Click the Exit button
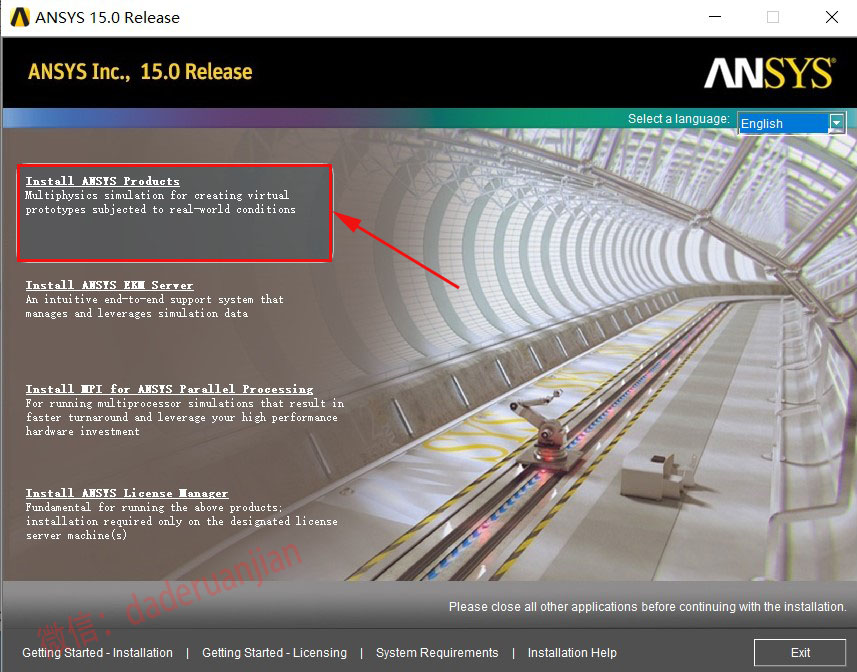Screen dimensions: 857x672 coord(800,652)
